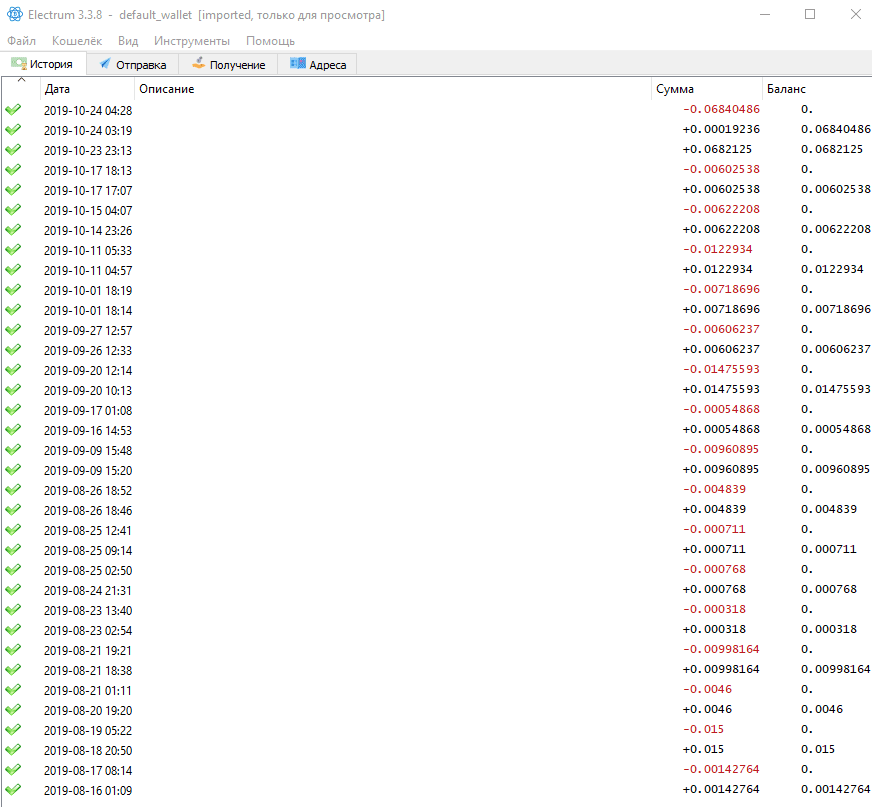
Task: Click confirmation checkmark beside the 2019-08-16 01:09 row
Action: click(14, 789)
